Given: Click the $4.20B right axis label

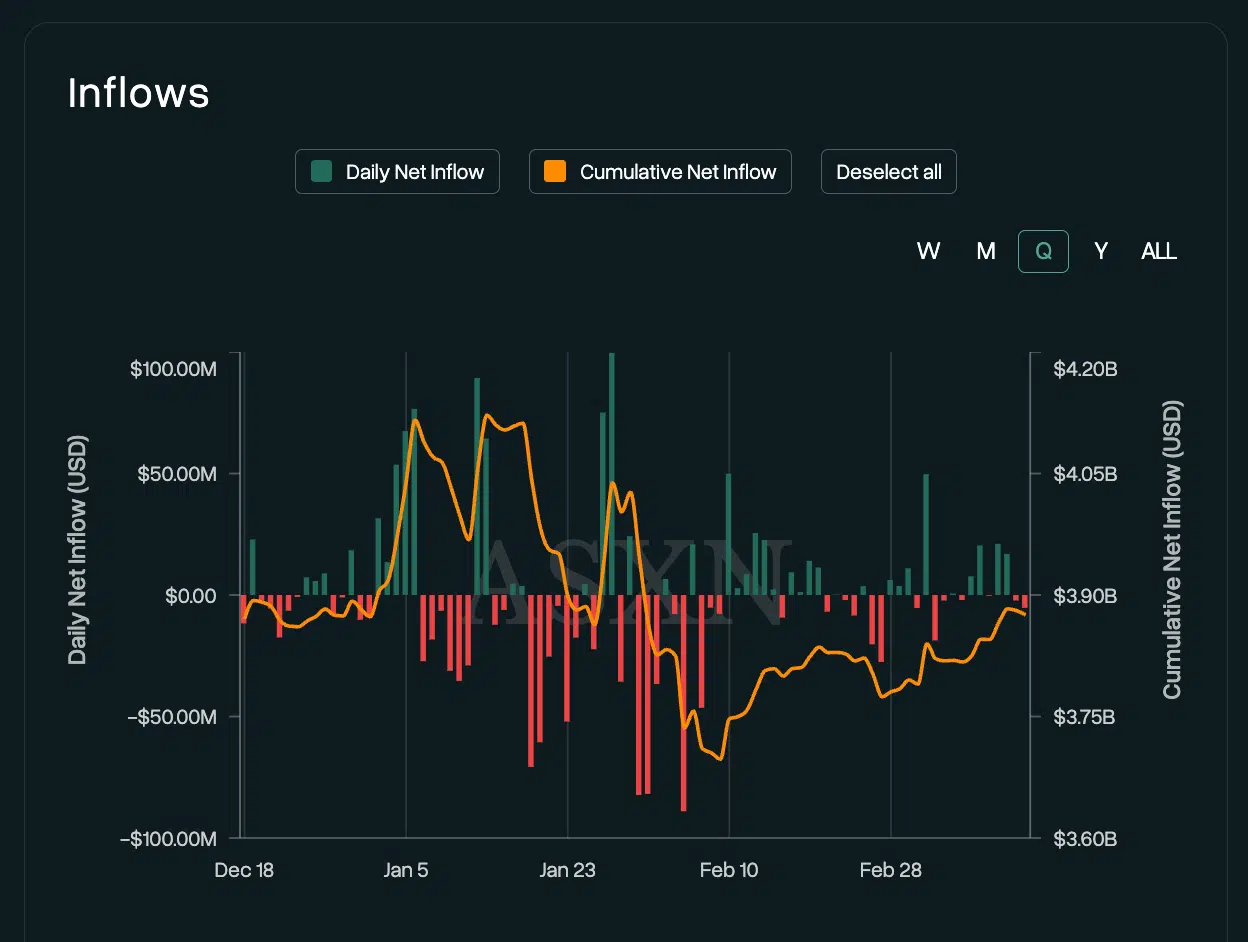Looking at the screenshot, I should 1085,369.
